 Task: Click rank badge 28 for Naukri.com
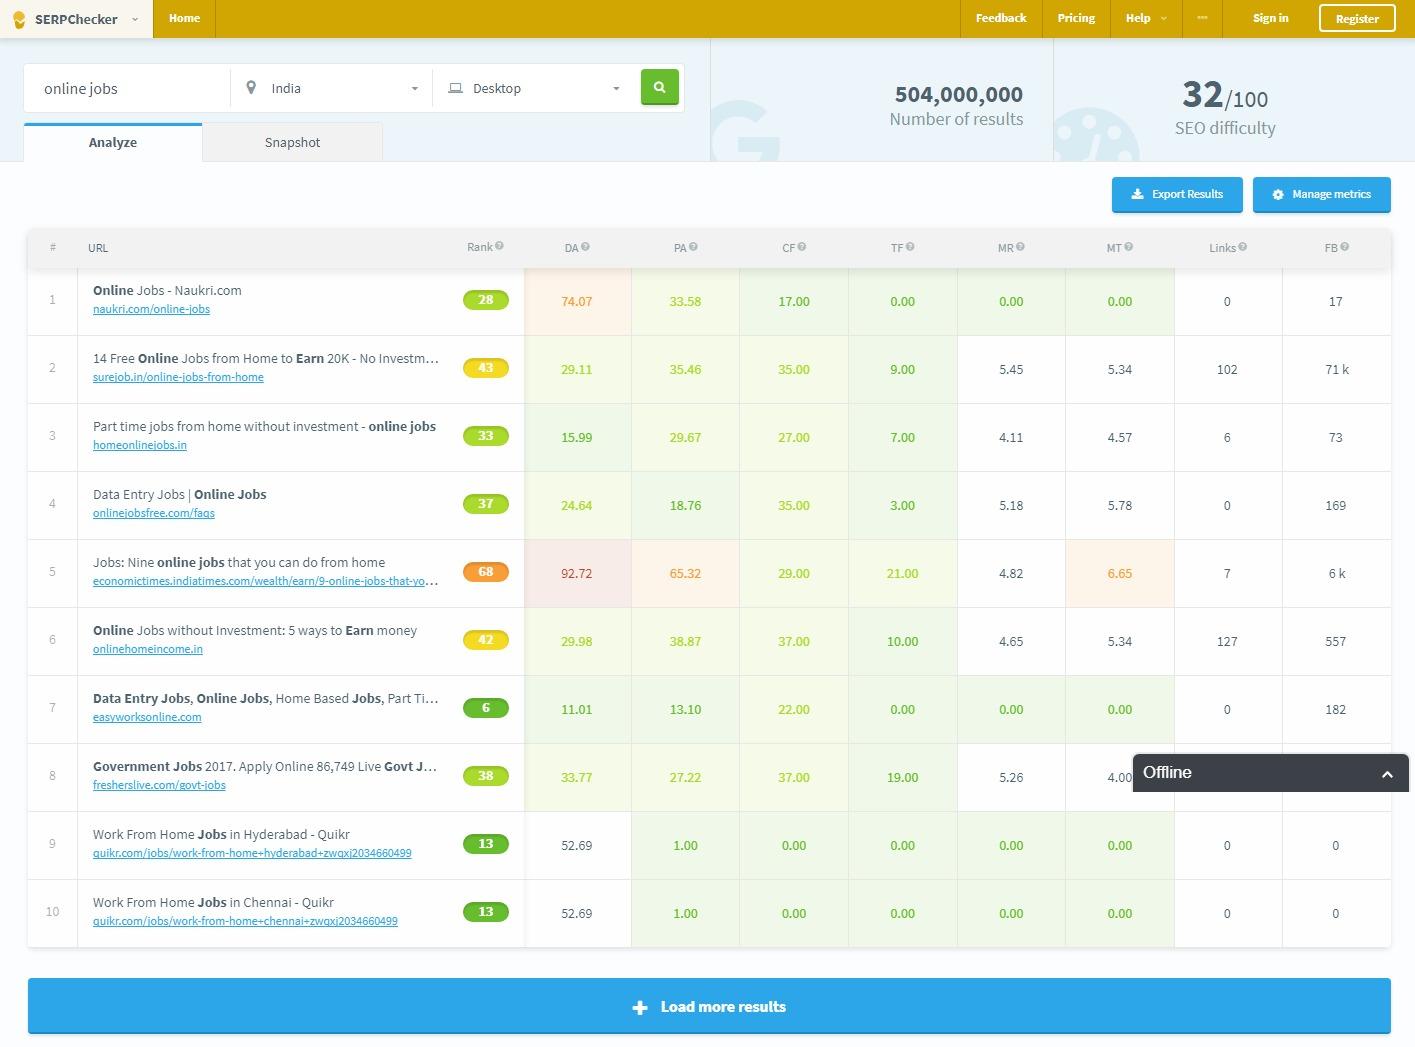point(485,300)
